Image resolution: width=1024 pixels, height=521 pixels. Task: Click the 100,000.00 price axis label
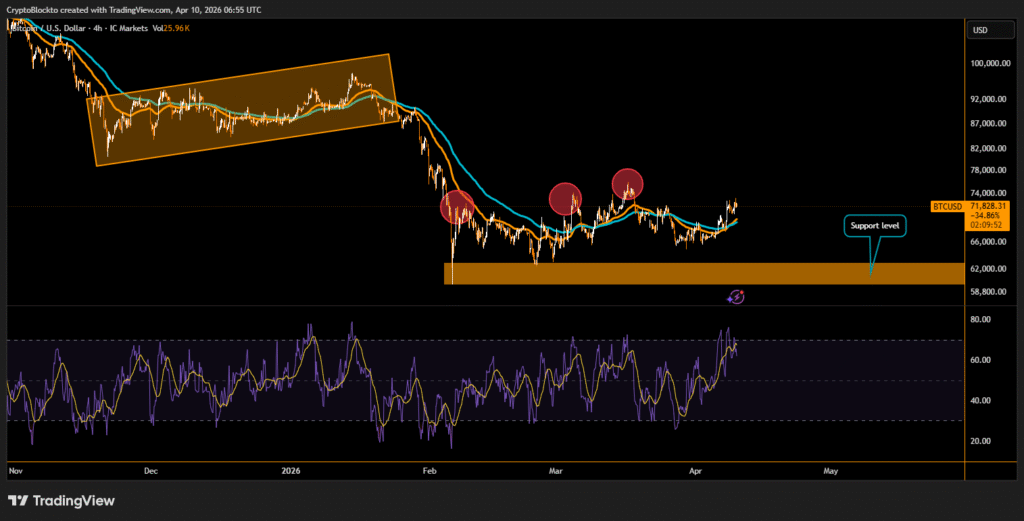pyautogui.click(x=990, y=64)
